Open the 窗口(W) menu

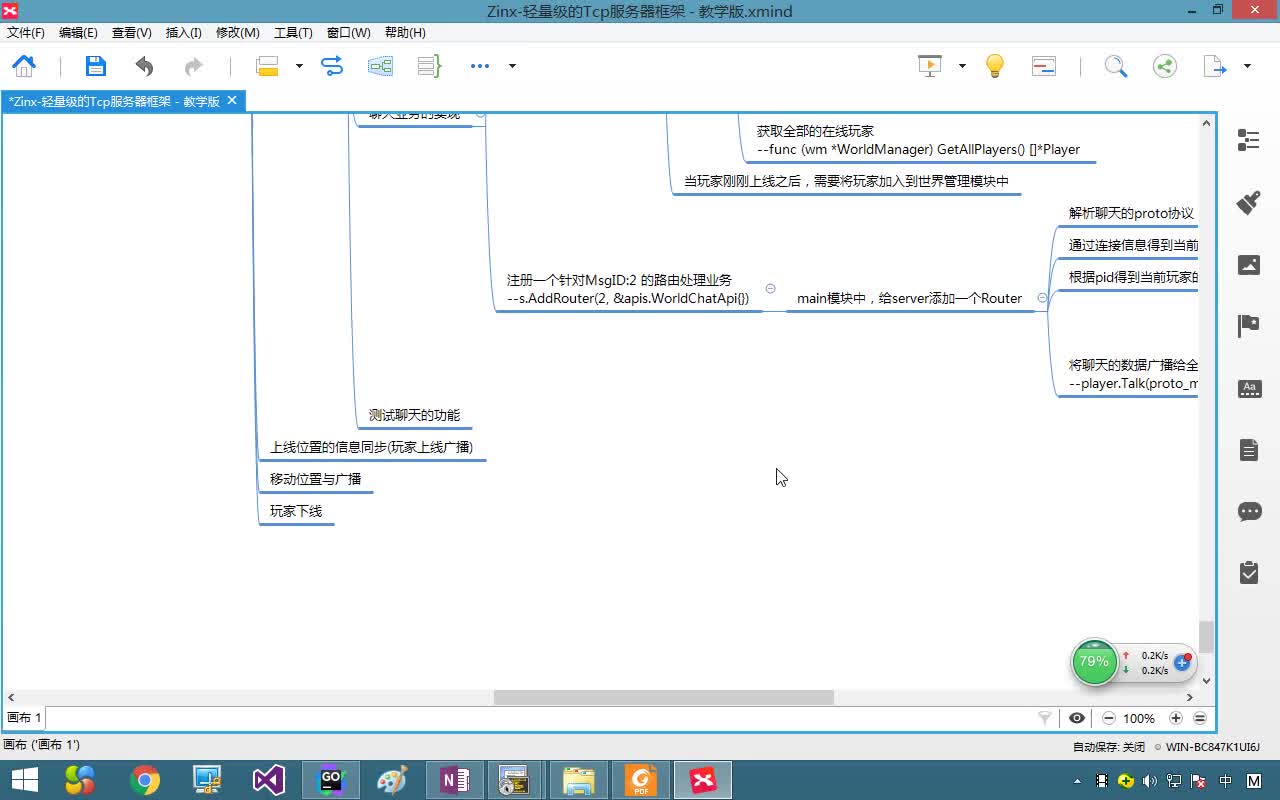click(348, 33)
